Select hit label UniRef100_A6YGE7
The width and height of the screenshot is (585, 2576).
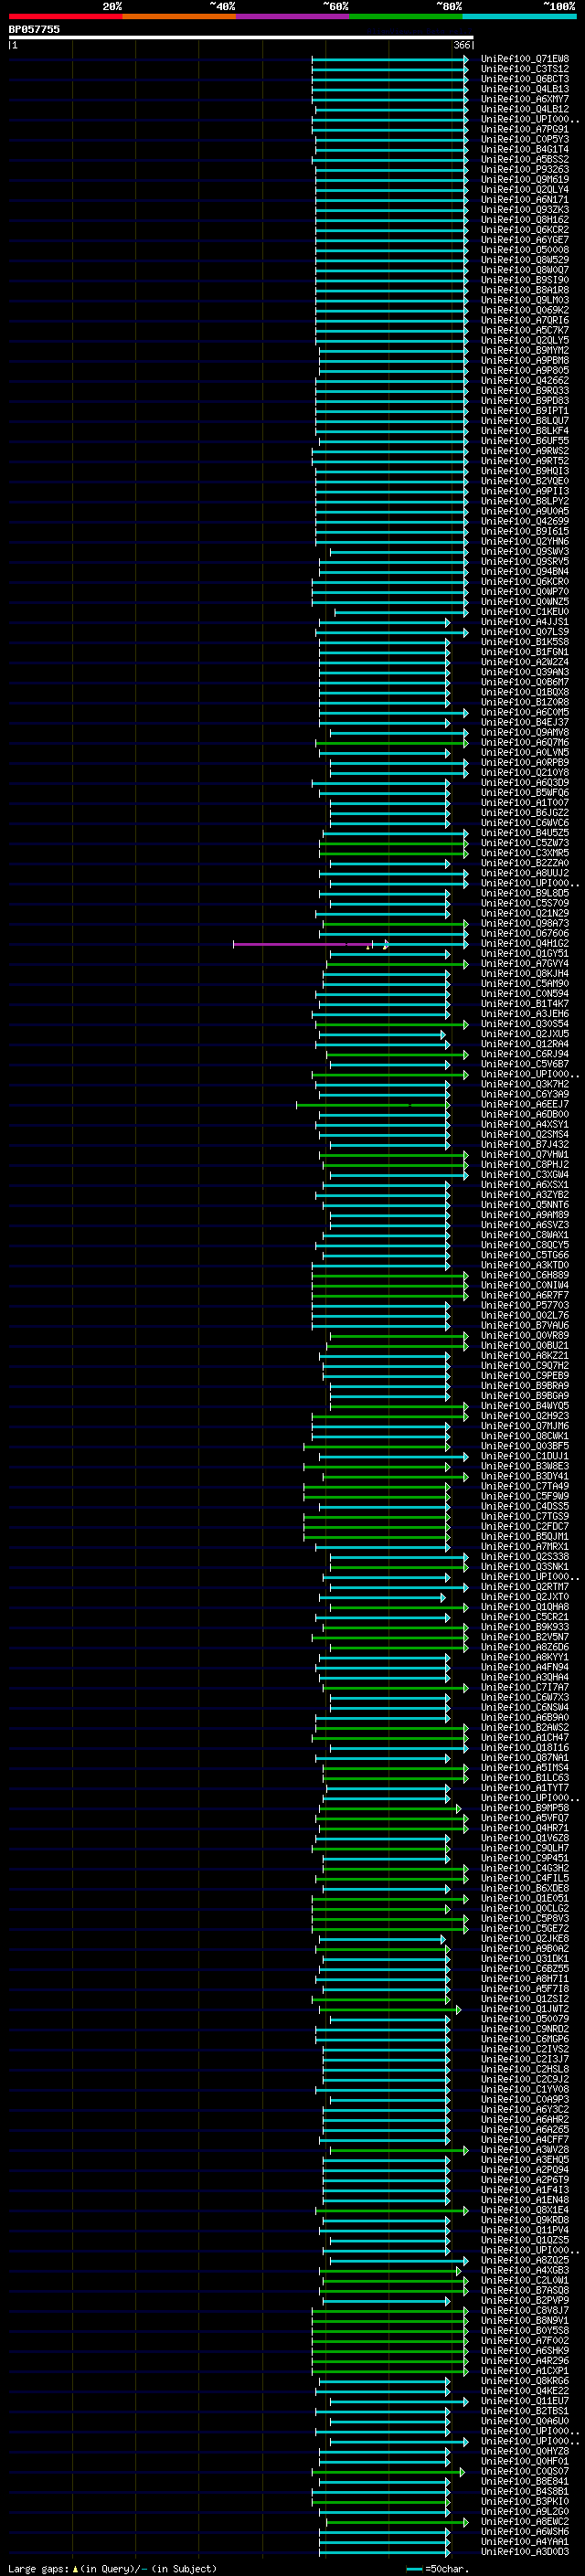pos(525,240)
